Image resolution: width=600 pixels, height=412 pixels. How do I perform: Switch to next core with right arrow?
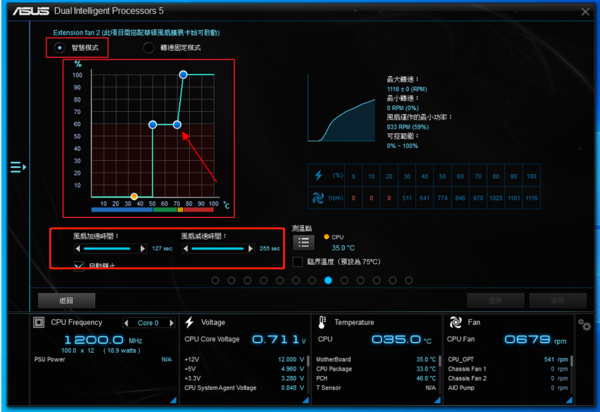tap(169, 323)
